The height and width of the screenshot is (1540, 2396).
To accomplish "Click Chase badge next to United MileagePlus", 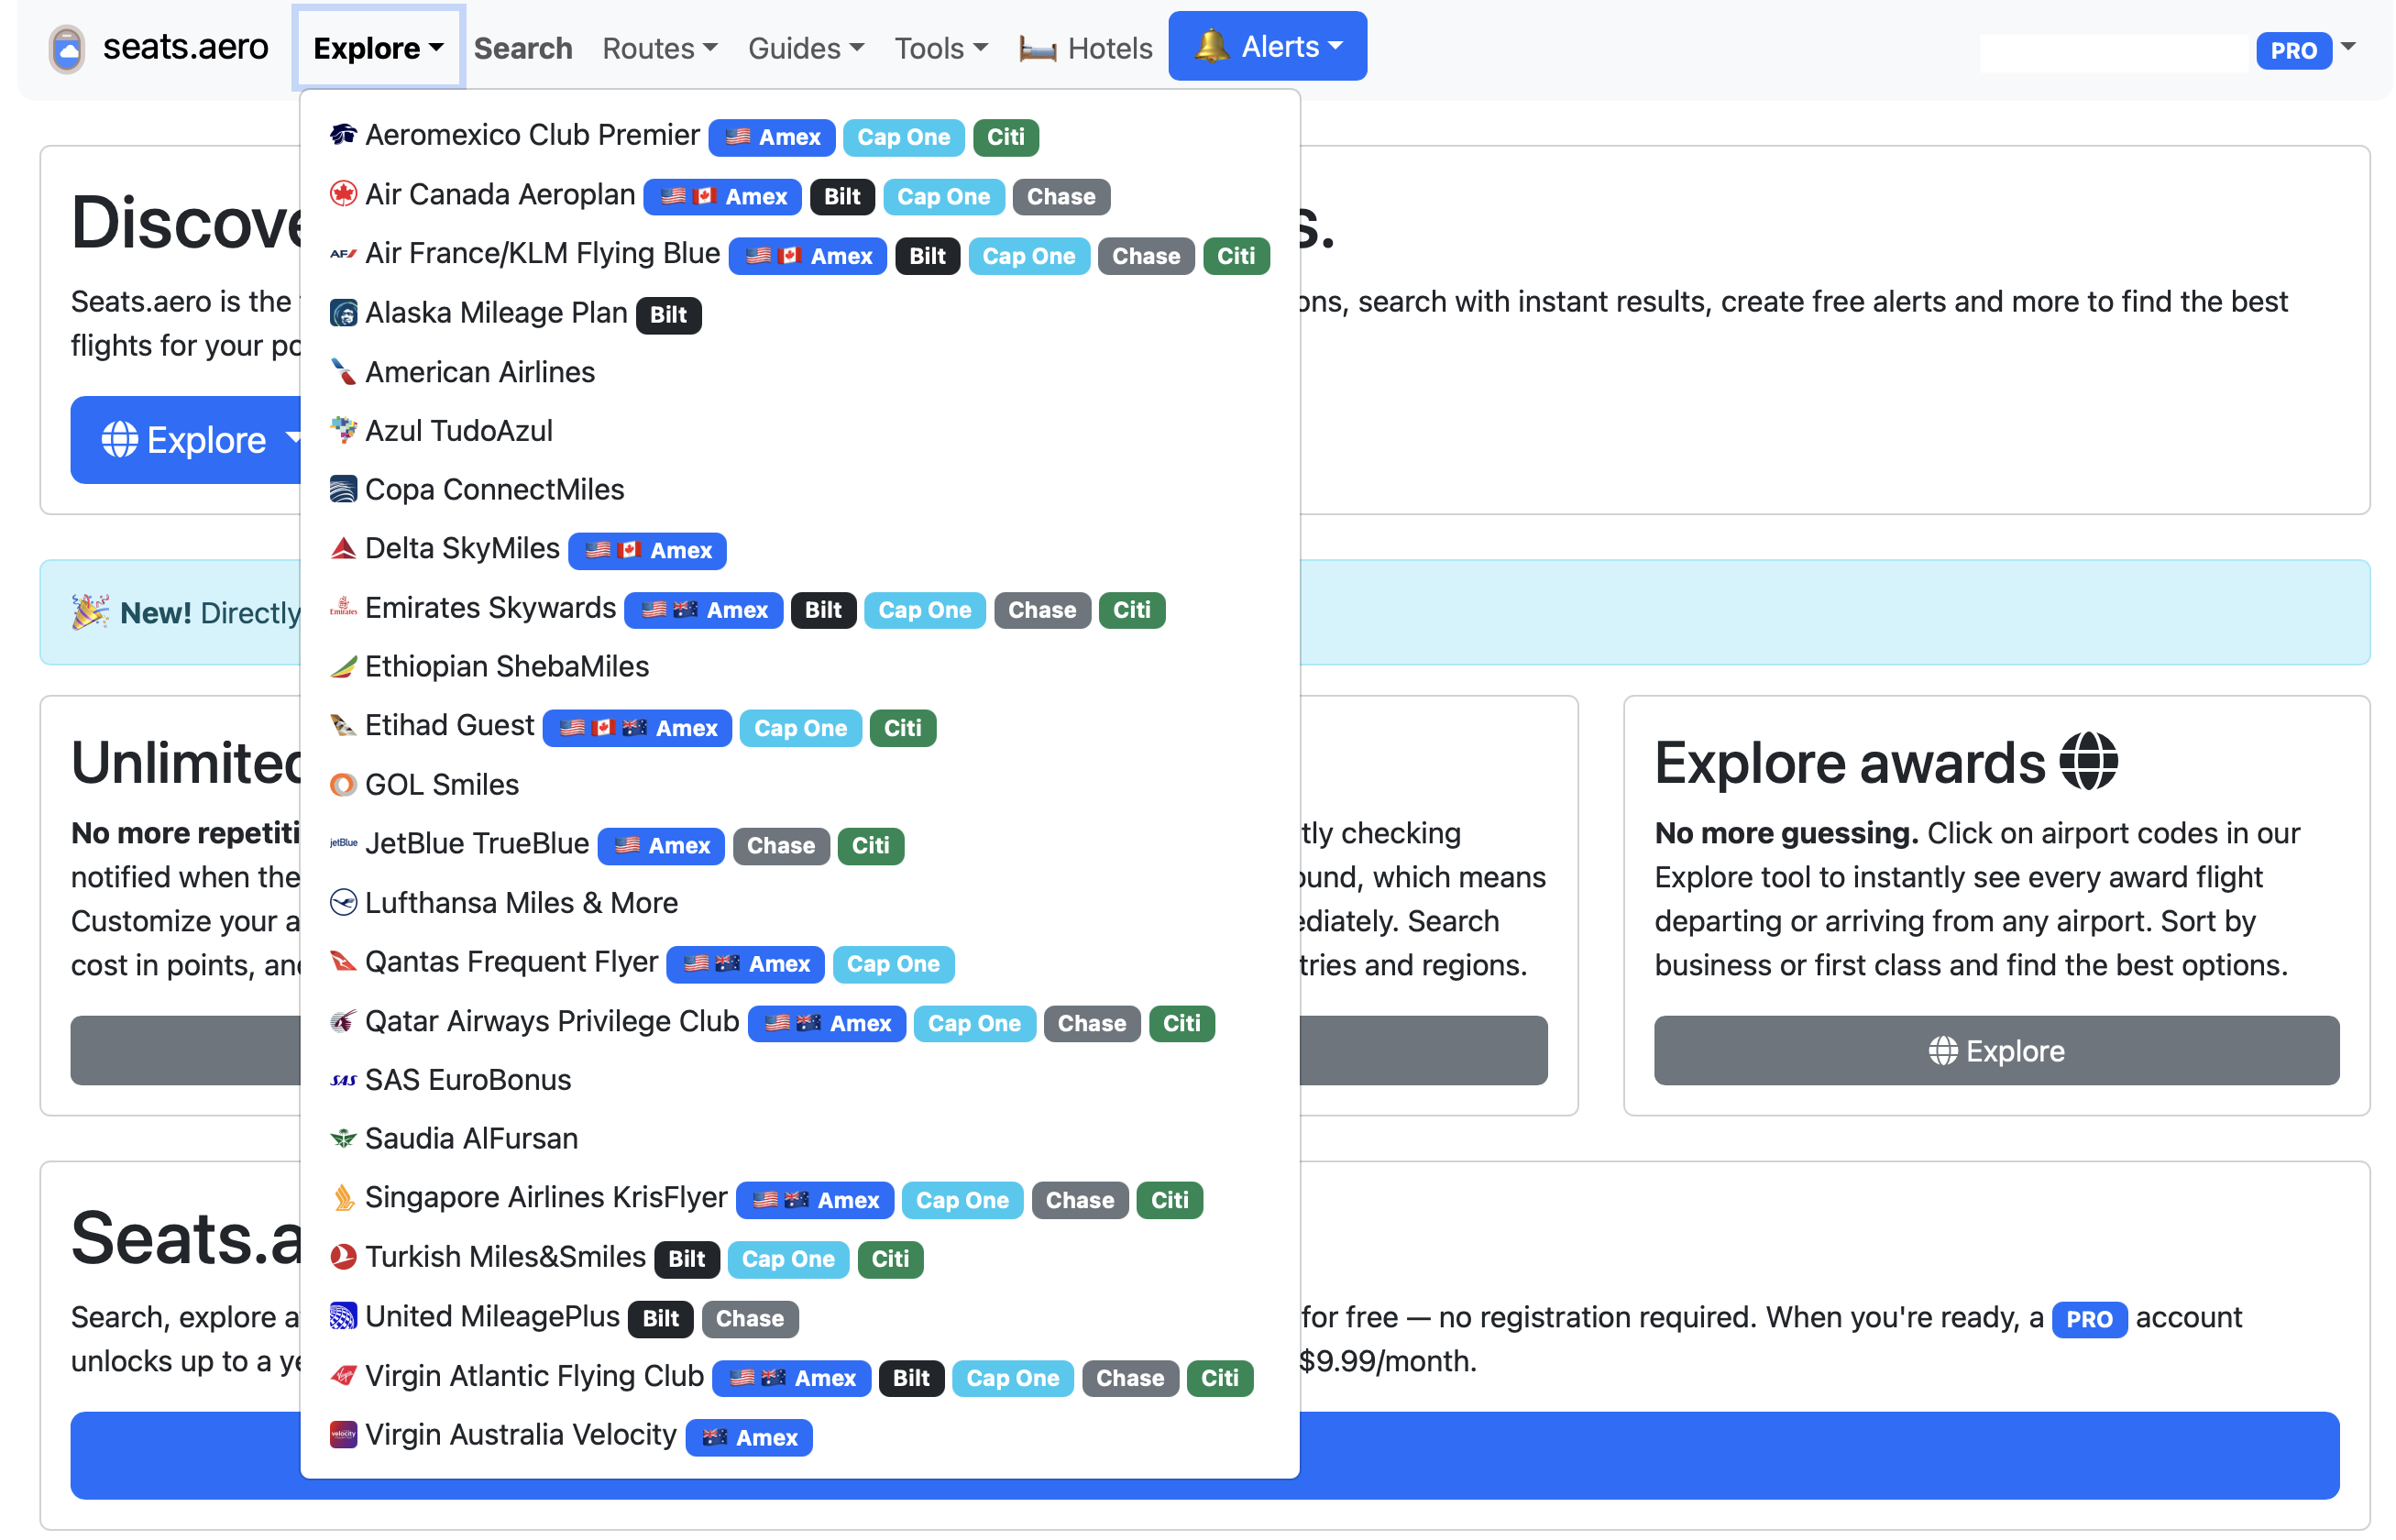I will (749, 1318).
